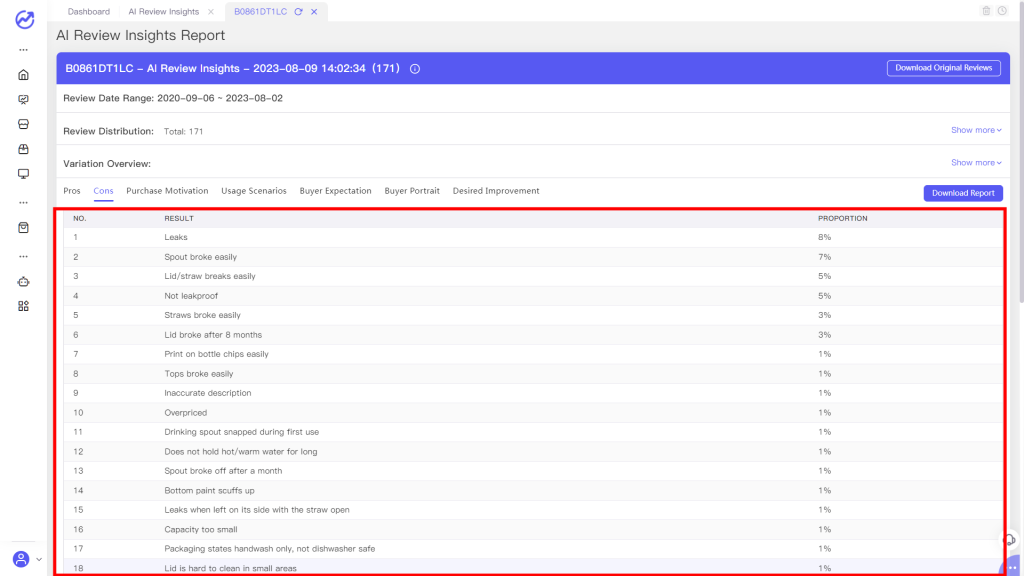
Task: Switch to the Pros tab
Action: pos(72,191)
